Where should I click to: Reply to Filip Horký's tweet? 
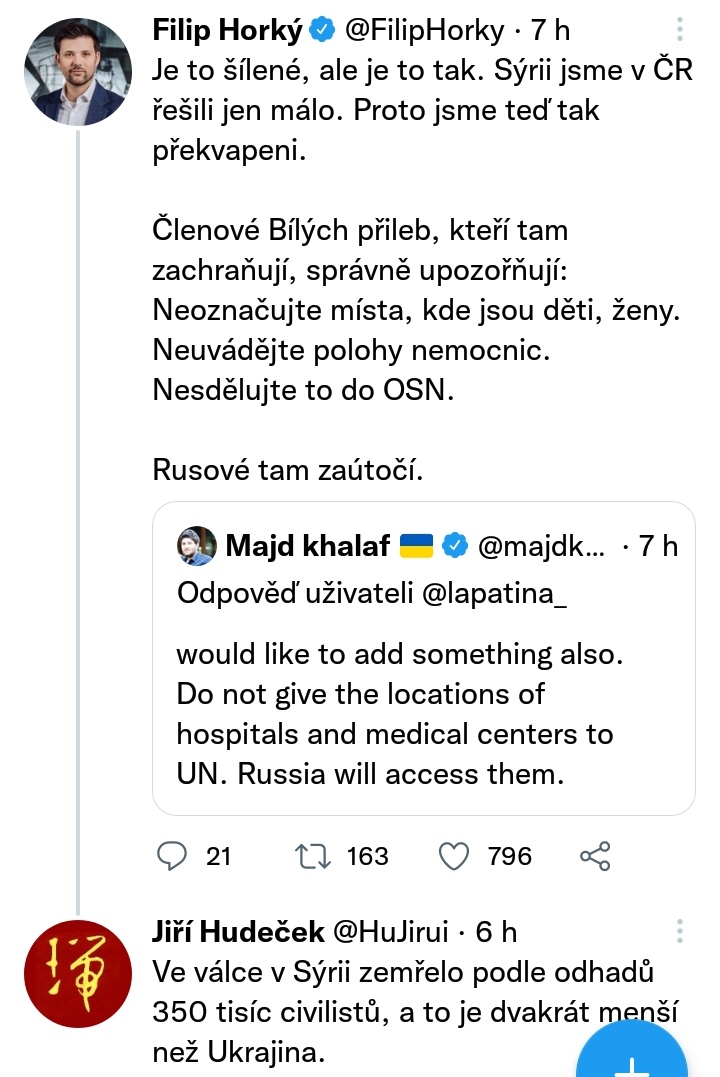coord(174,856)
